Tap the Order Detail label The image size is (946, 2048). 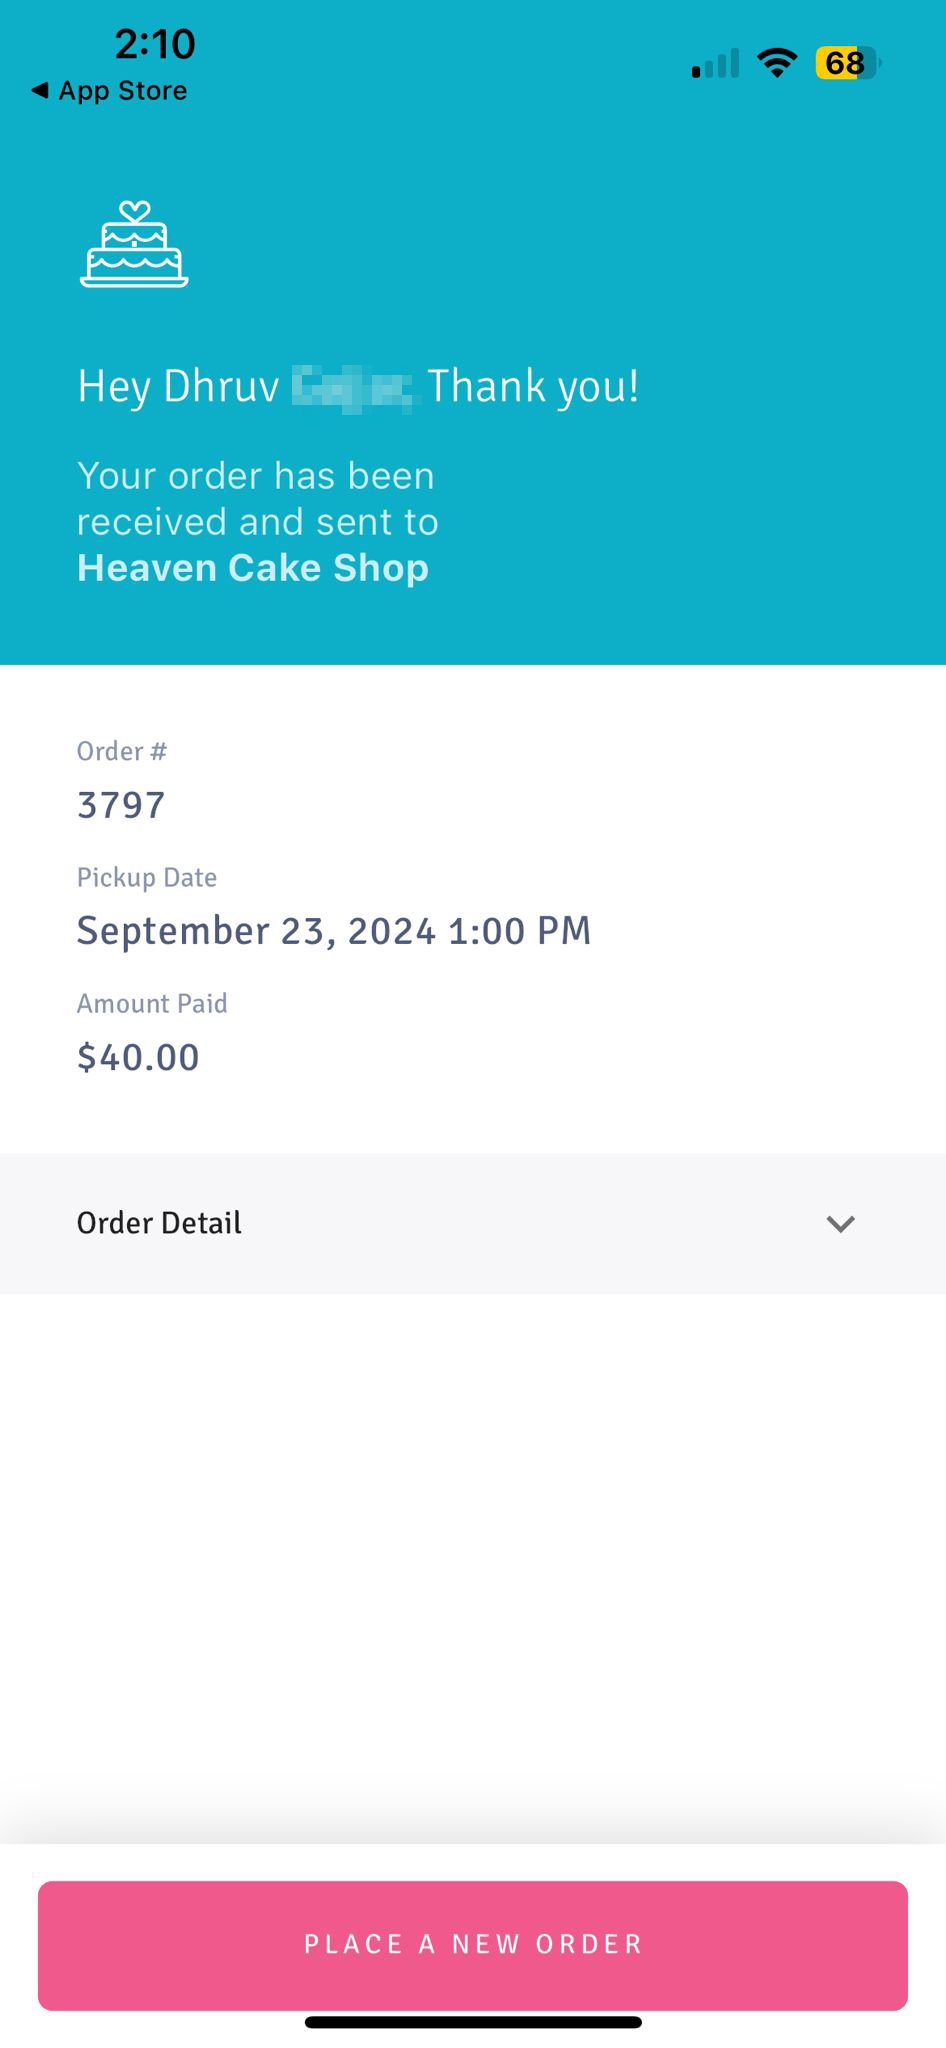point(159,1223)
